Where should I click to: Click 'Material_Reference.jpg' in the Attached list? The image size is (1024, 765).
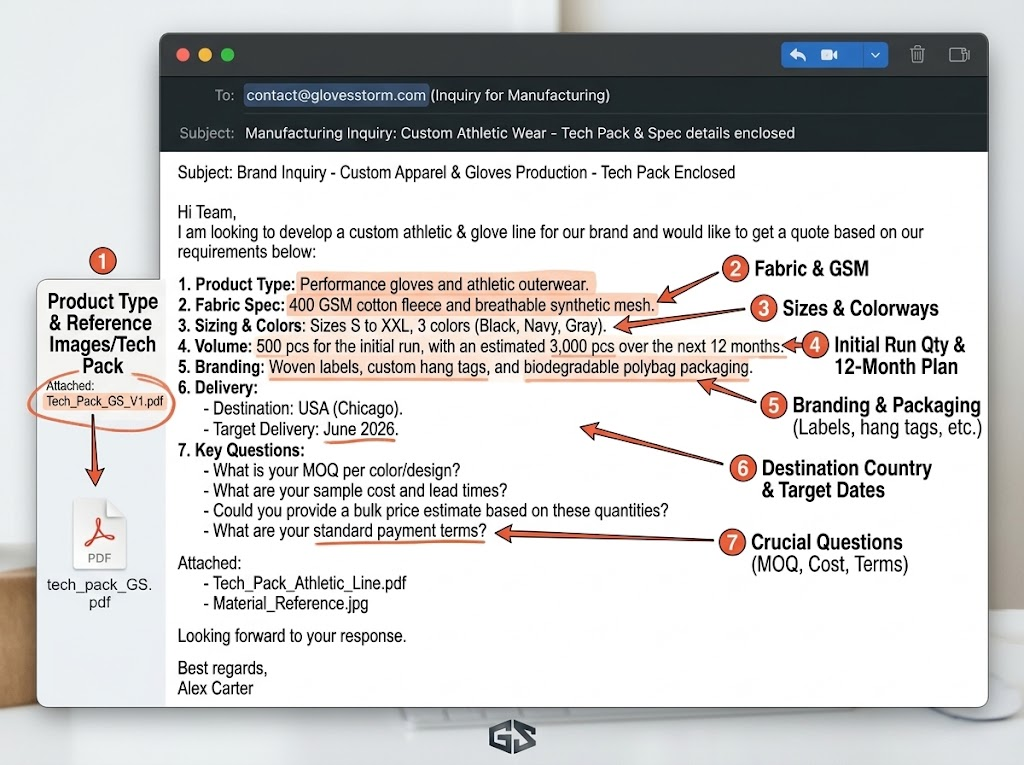click(291, 603)
